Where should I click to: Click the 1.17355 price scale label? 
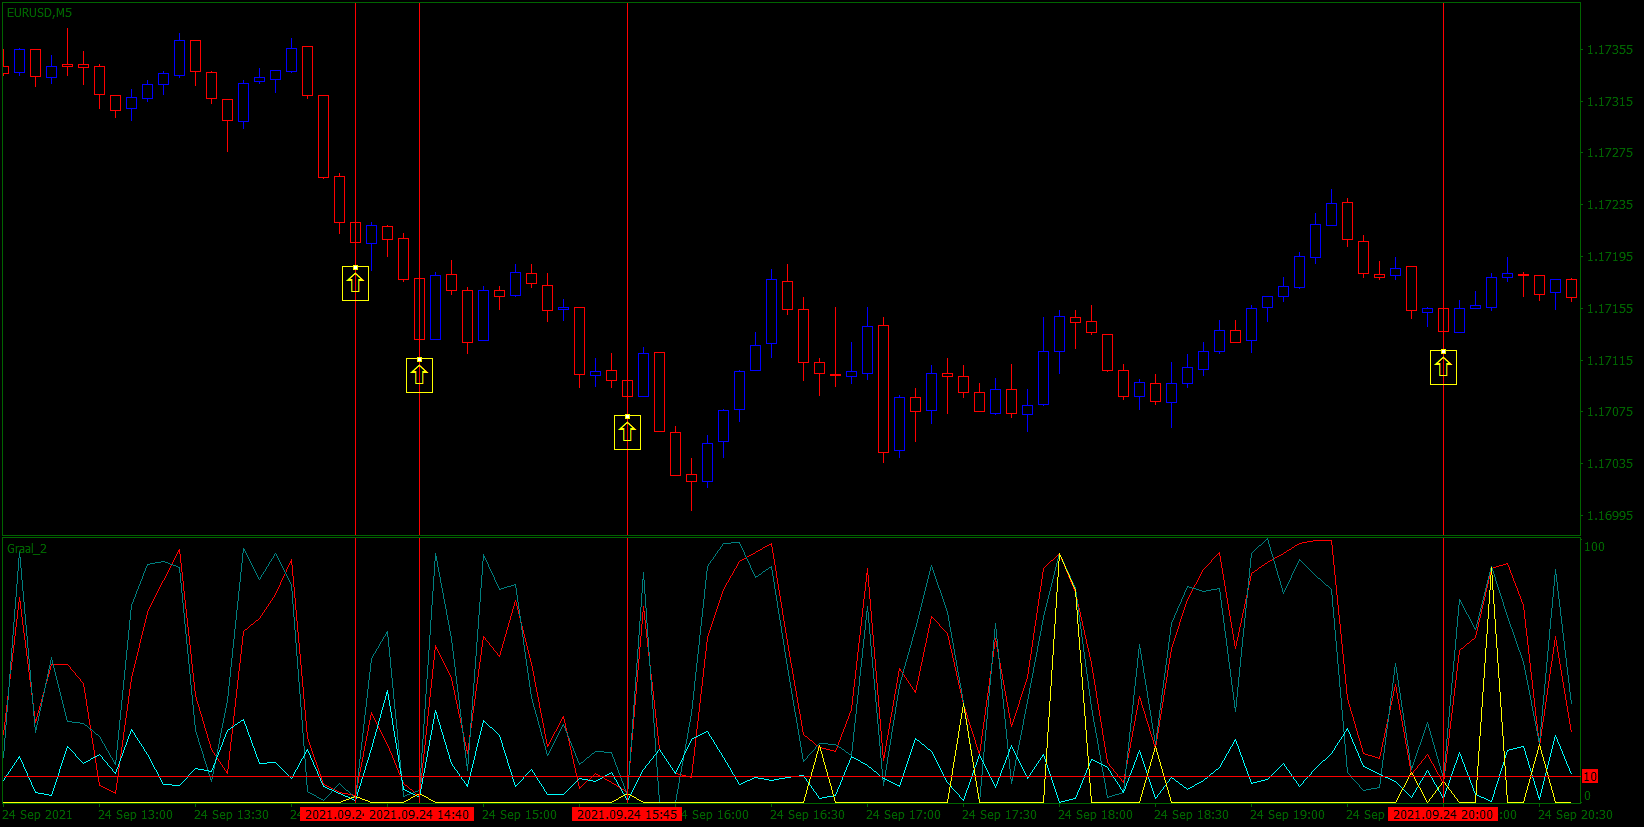[1610, 50]
